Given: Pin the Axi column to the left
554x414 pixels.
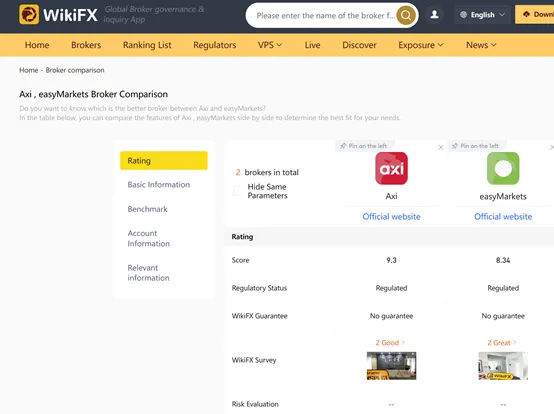Looking at the screenshot, I should [364, 146].
